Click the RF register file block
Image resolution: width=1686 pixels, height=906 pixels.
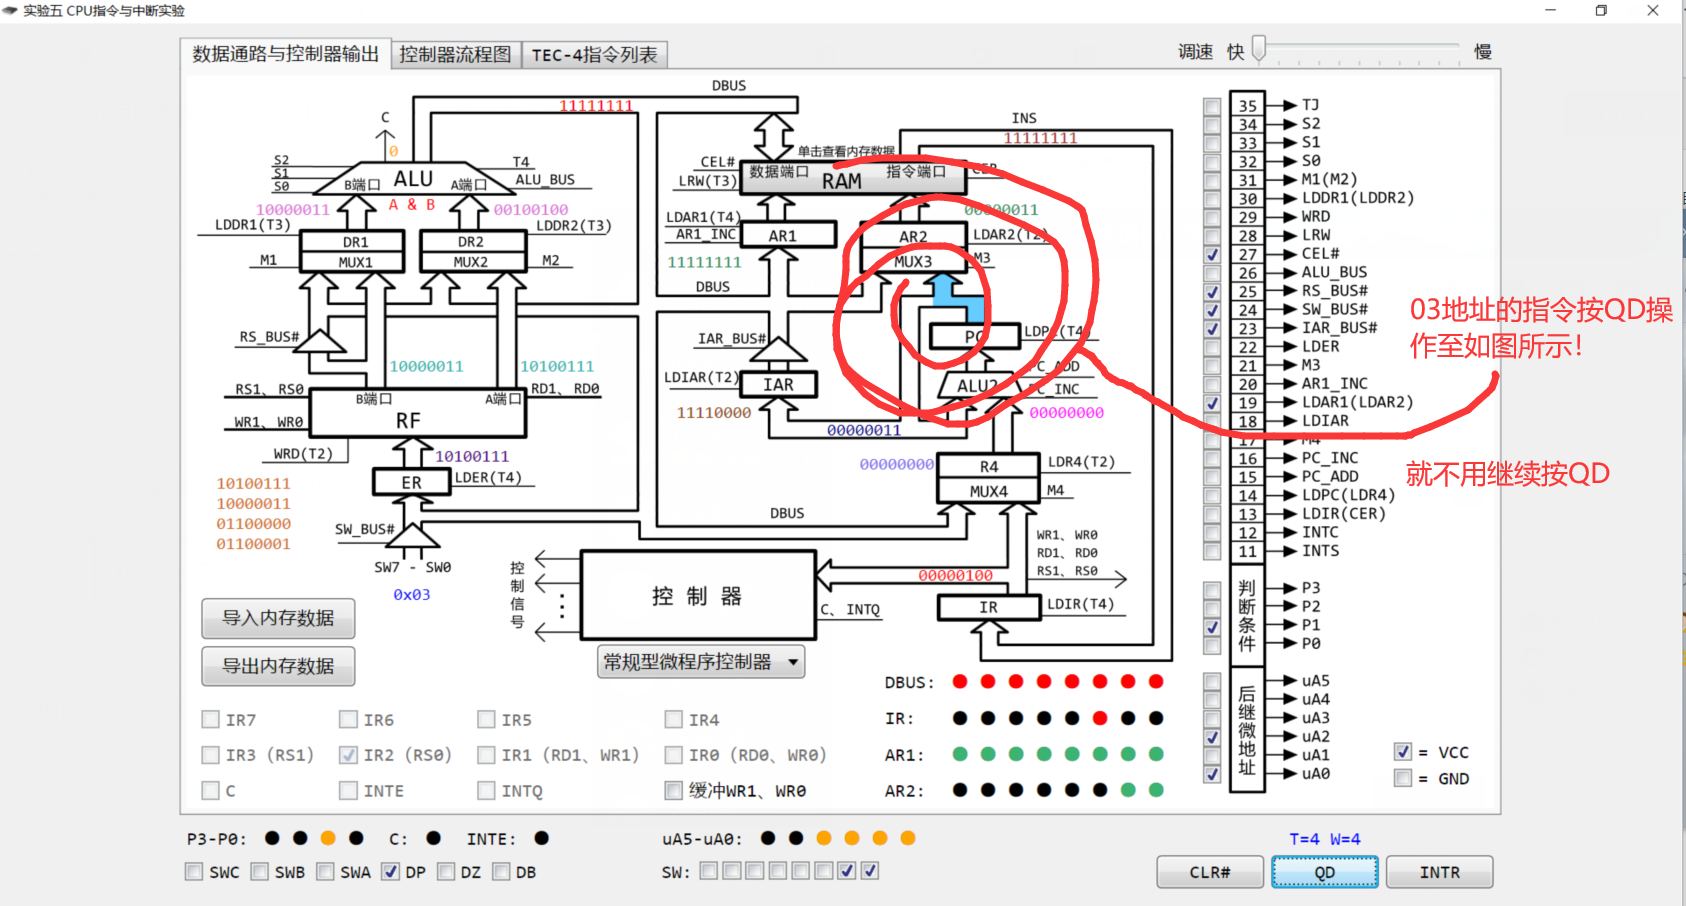coord(417,413)
